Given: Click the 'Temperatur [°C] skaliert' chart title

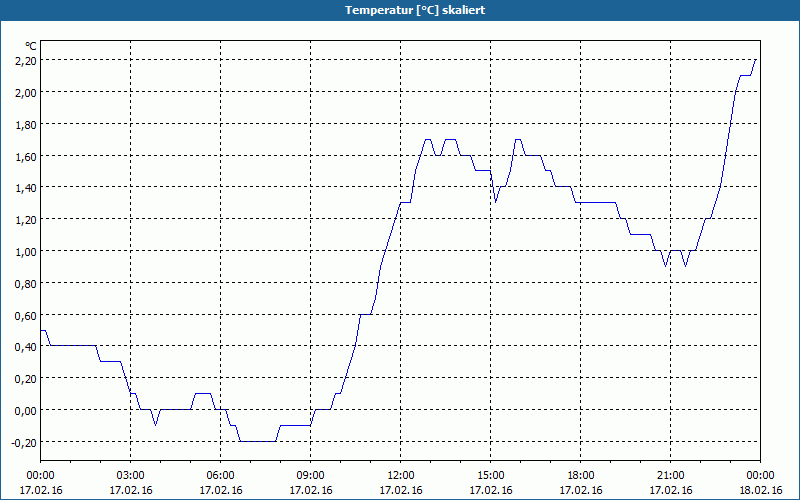Looking at the screenshot, I should (x=415, y=10).
